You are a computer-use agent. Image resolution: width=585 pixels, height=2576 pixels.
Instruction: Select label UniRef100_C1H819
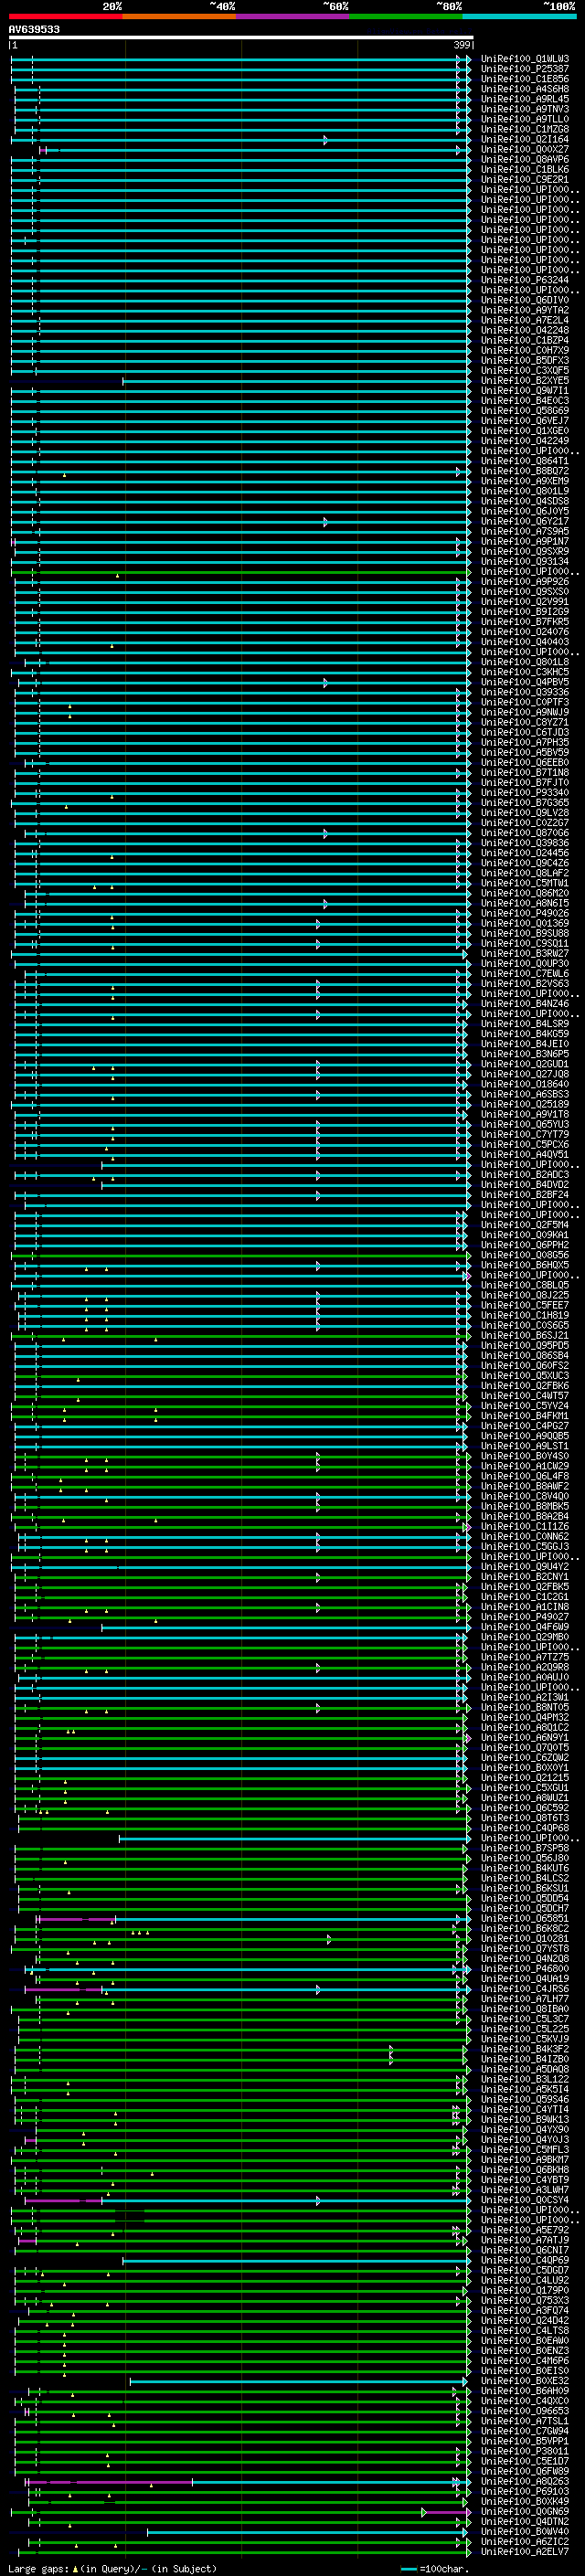[x=525, y=1315]
